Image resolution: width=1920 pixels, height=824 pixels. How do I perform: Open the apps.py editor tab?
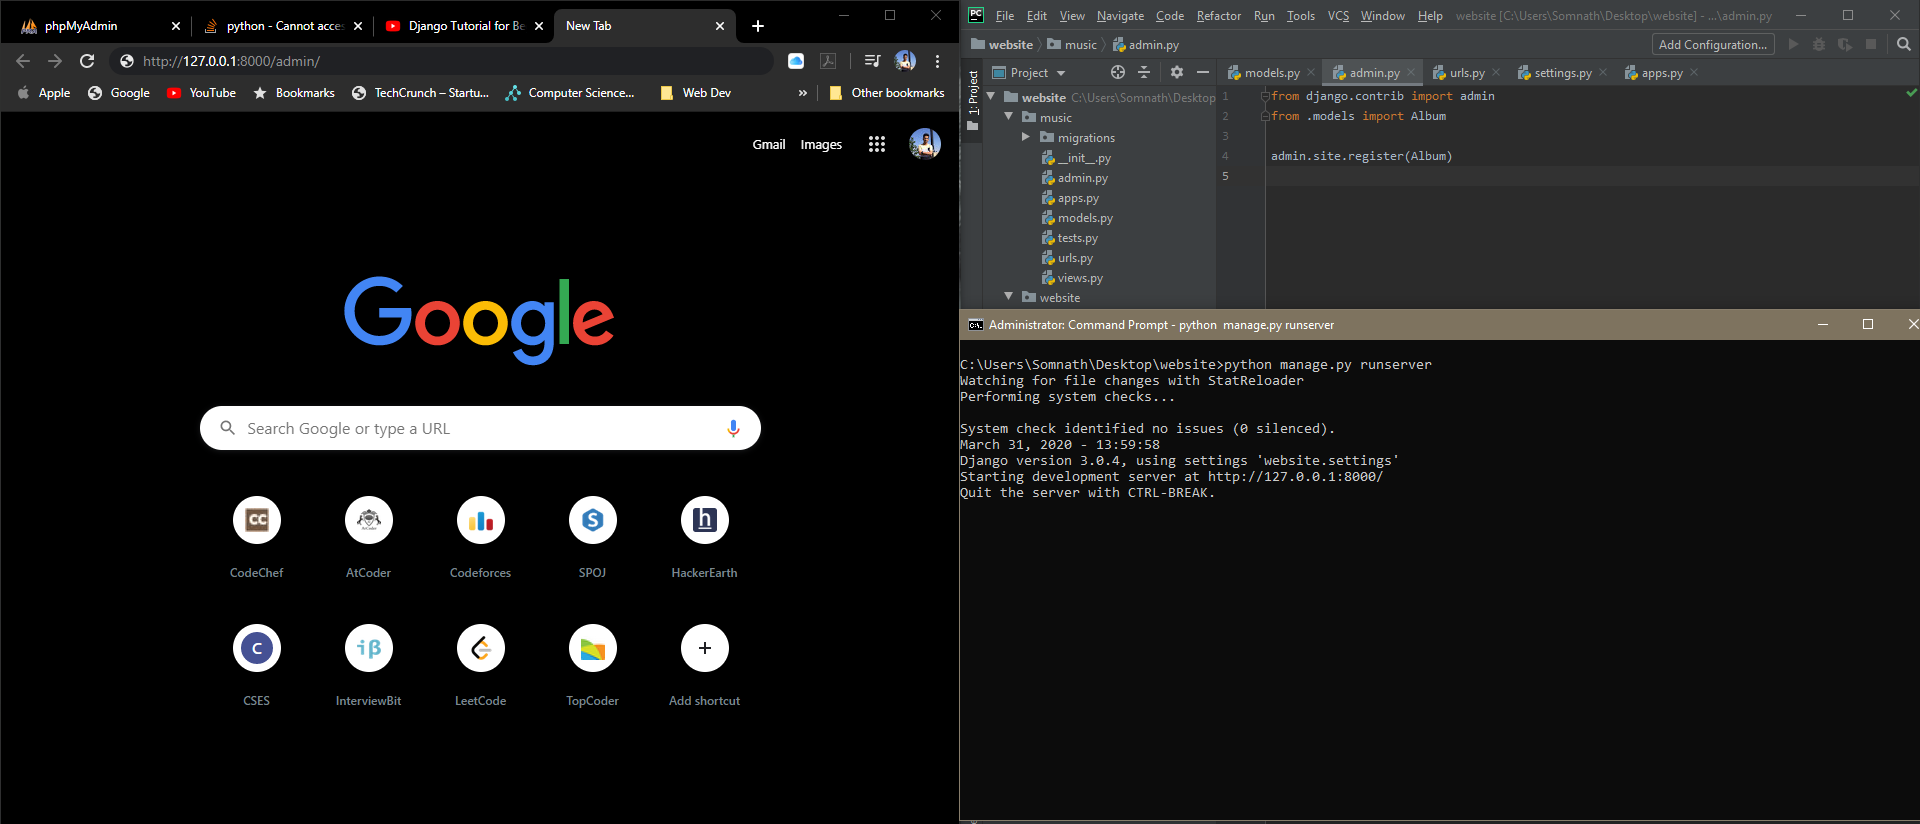pos(1654,73)
